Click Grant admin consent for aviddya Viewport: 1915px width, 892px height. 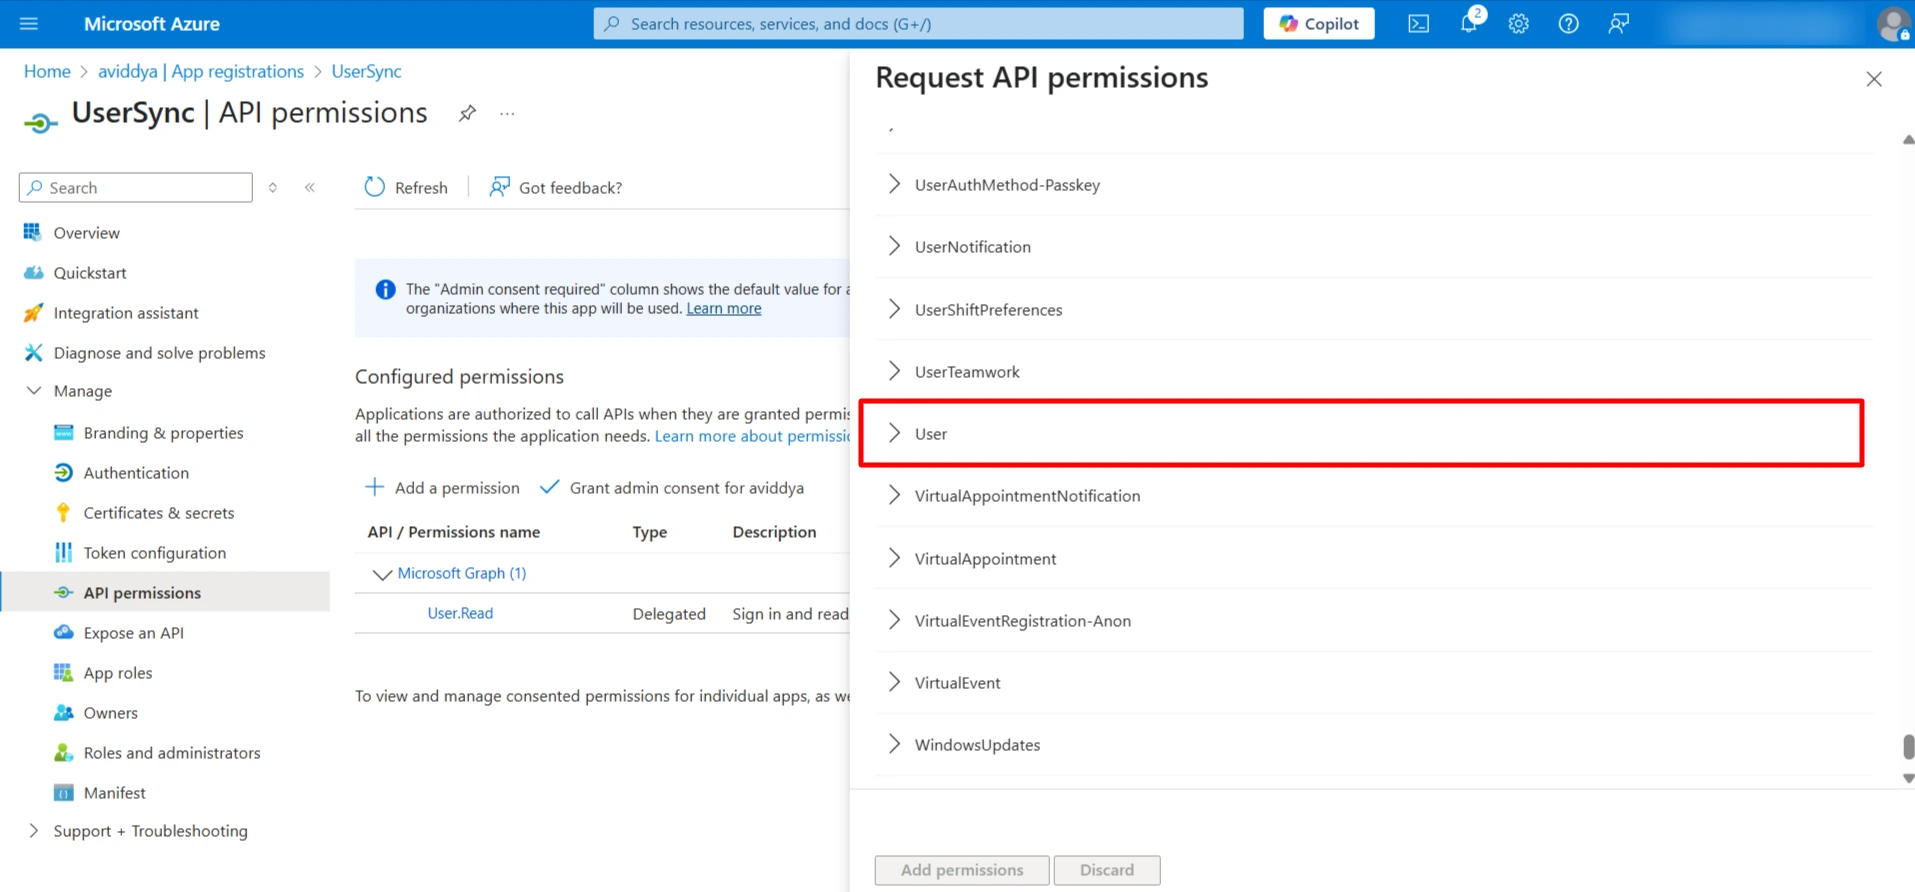point(672,487)
